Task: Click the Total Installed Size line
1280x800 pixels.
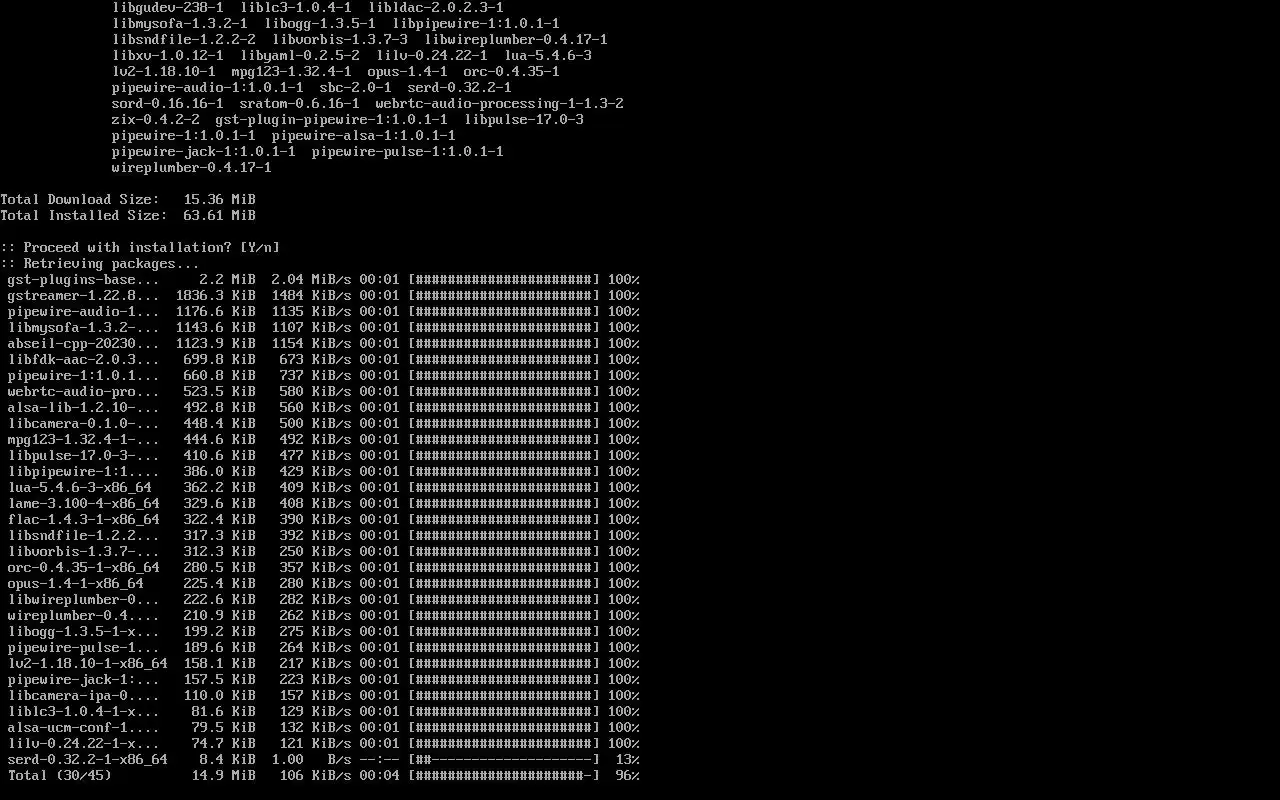Action: click(x=128, y=216)
